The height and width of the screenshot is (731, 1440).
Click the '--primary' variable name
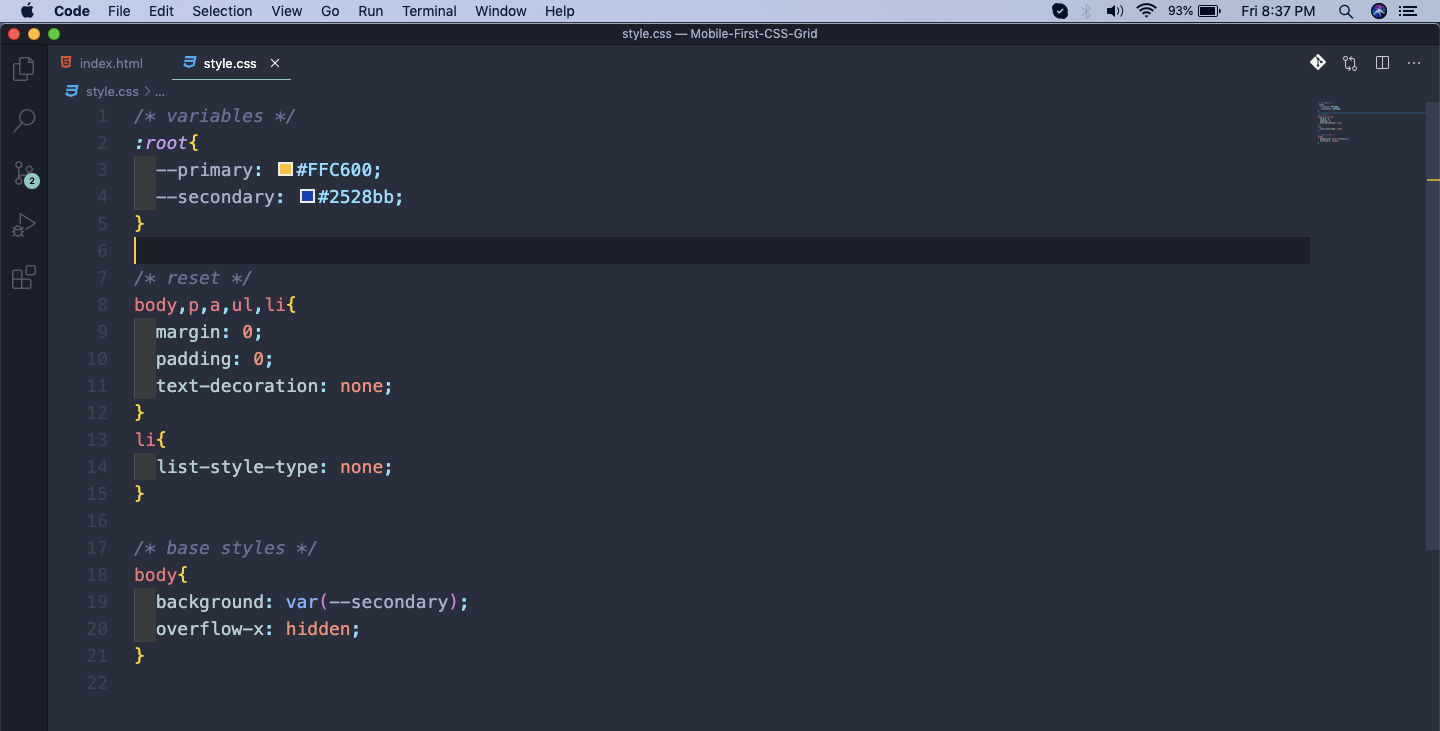pyautogui.click(x=204, y=169)
